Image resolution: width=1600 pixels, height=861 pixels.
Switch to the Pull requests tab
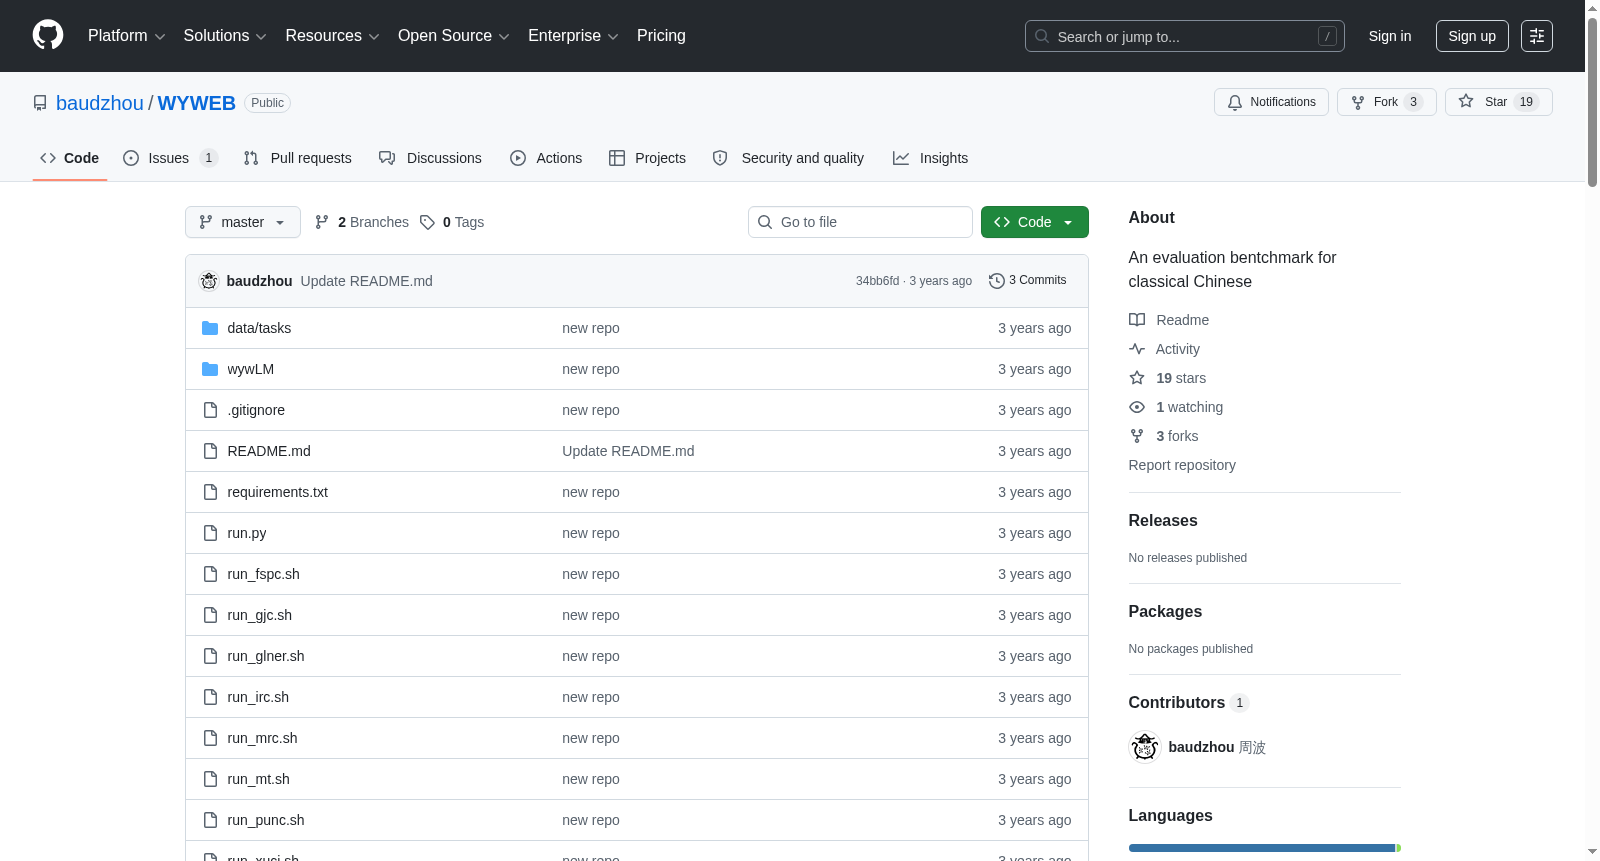point(298,158)
